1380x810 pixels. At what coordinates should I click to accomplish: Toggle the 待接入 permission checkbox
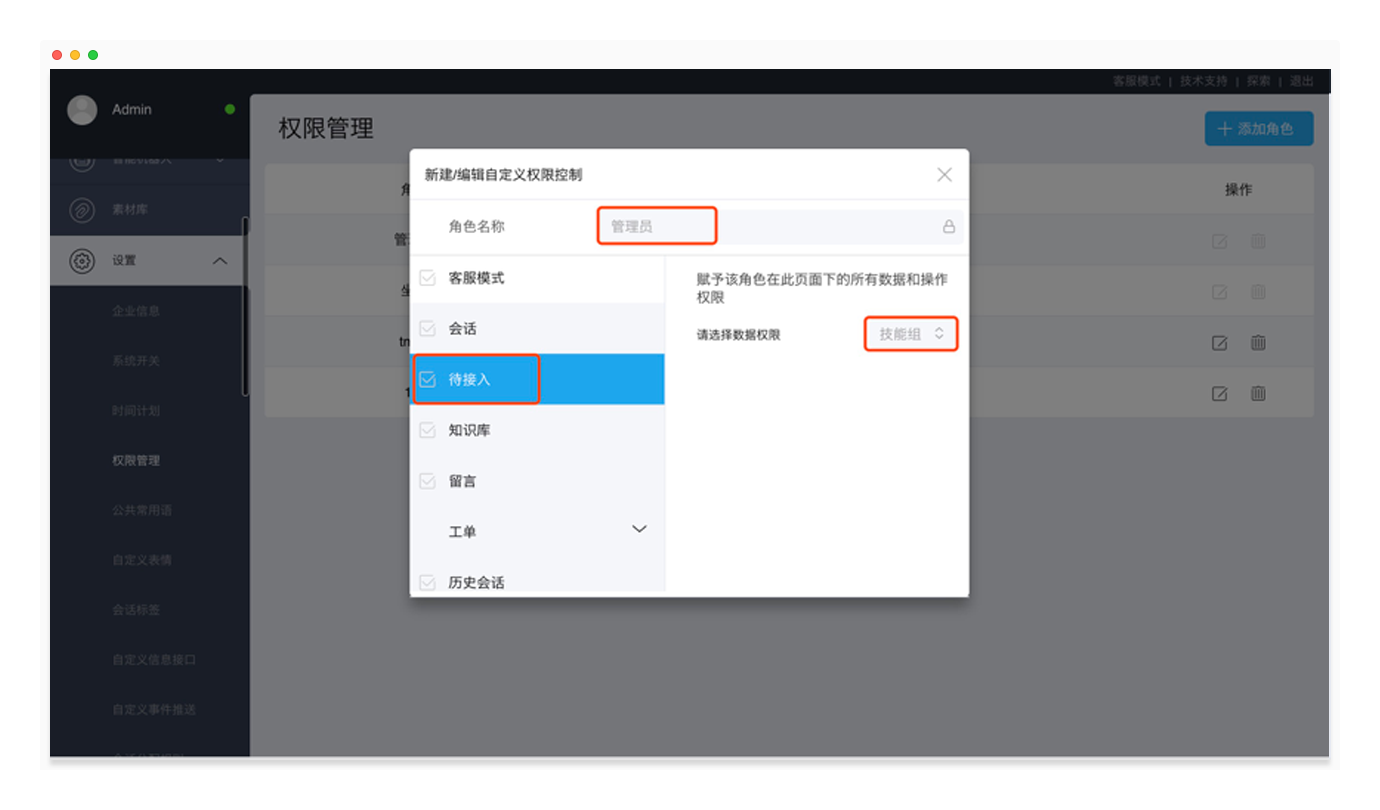[428, 379]
